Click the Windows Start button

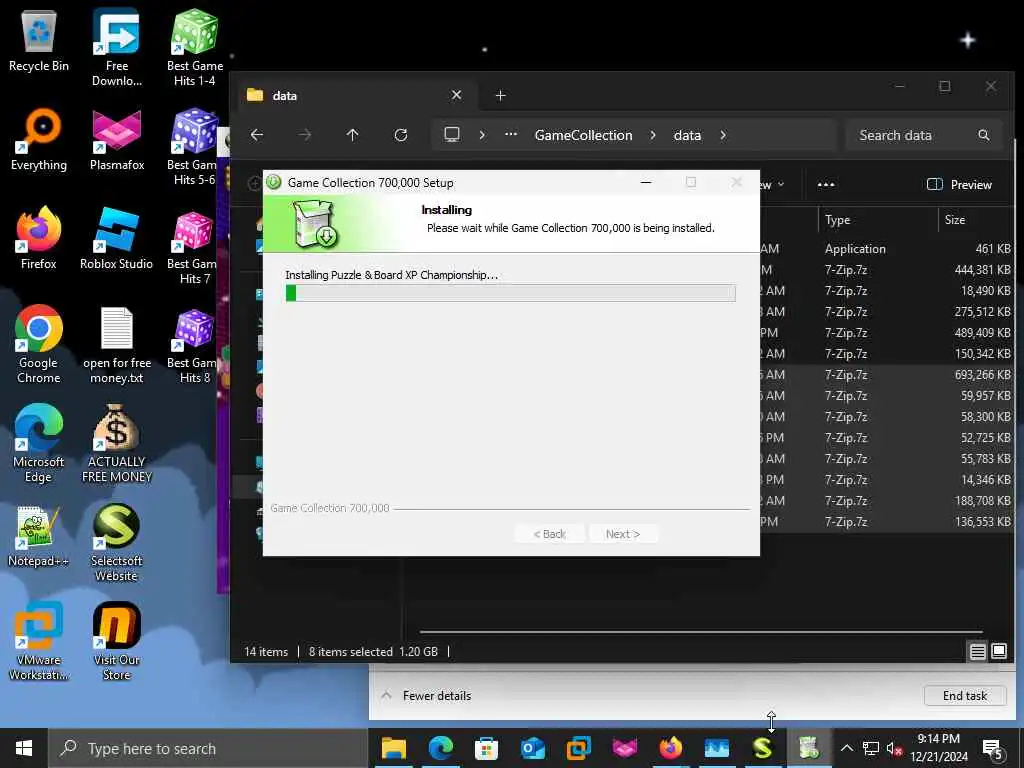[x=24, y=748]
